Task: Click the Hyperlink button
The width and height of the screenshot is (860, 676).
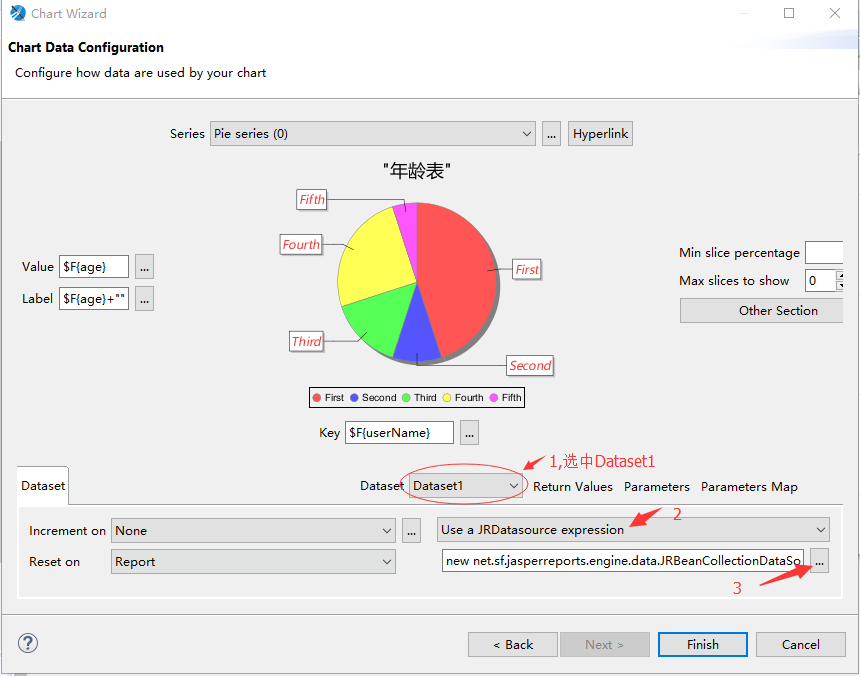Action: 601,134
